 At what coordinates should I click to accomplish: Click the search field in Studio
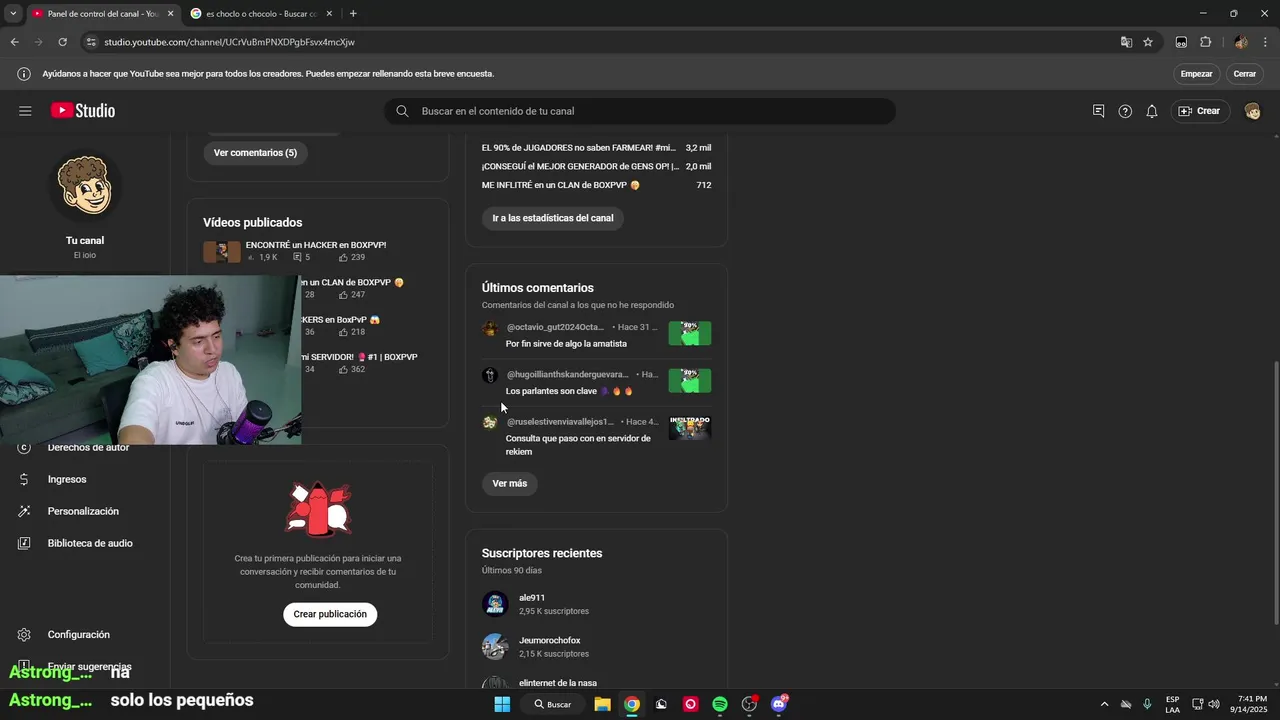pos(640,111)
